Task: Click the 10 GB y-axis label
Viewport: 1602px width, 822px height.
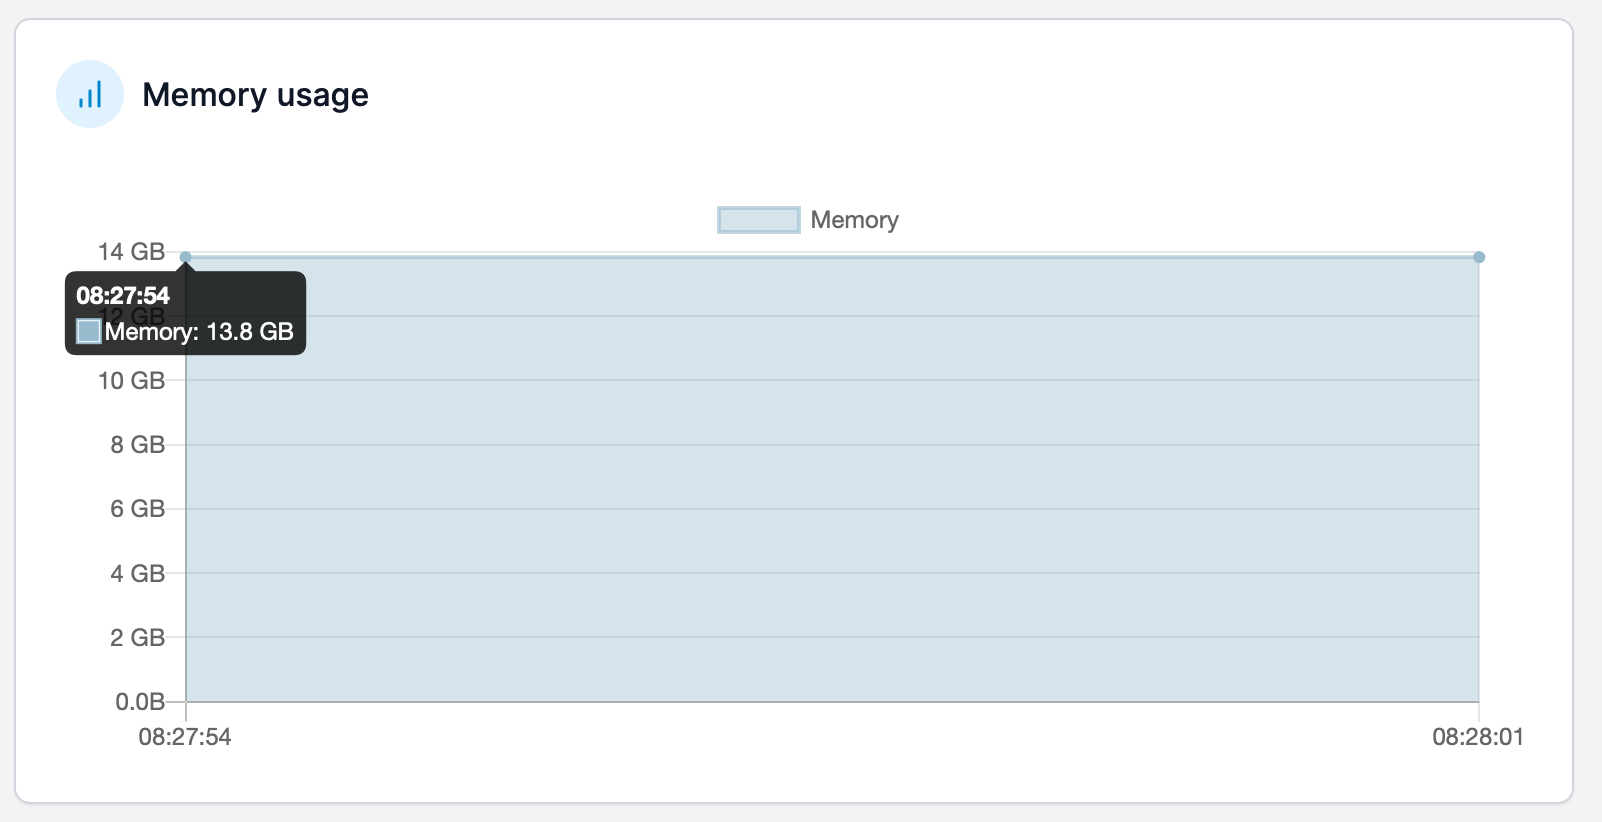Action: [131, 381]
